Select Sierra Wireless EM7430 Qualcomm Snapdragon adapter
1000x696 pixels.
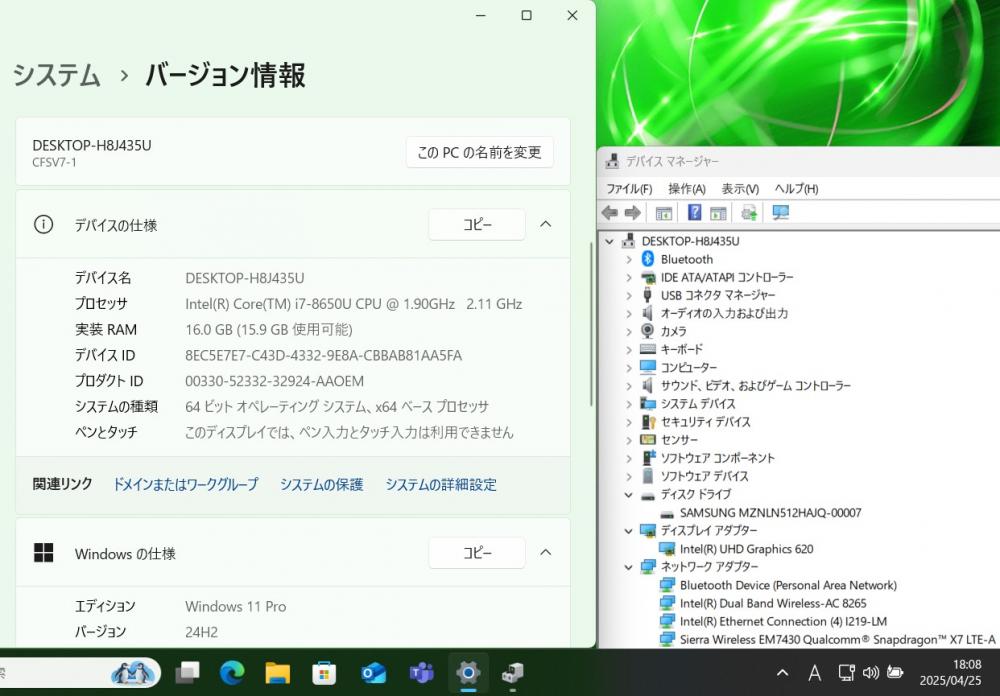pos(837,639)
